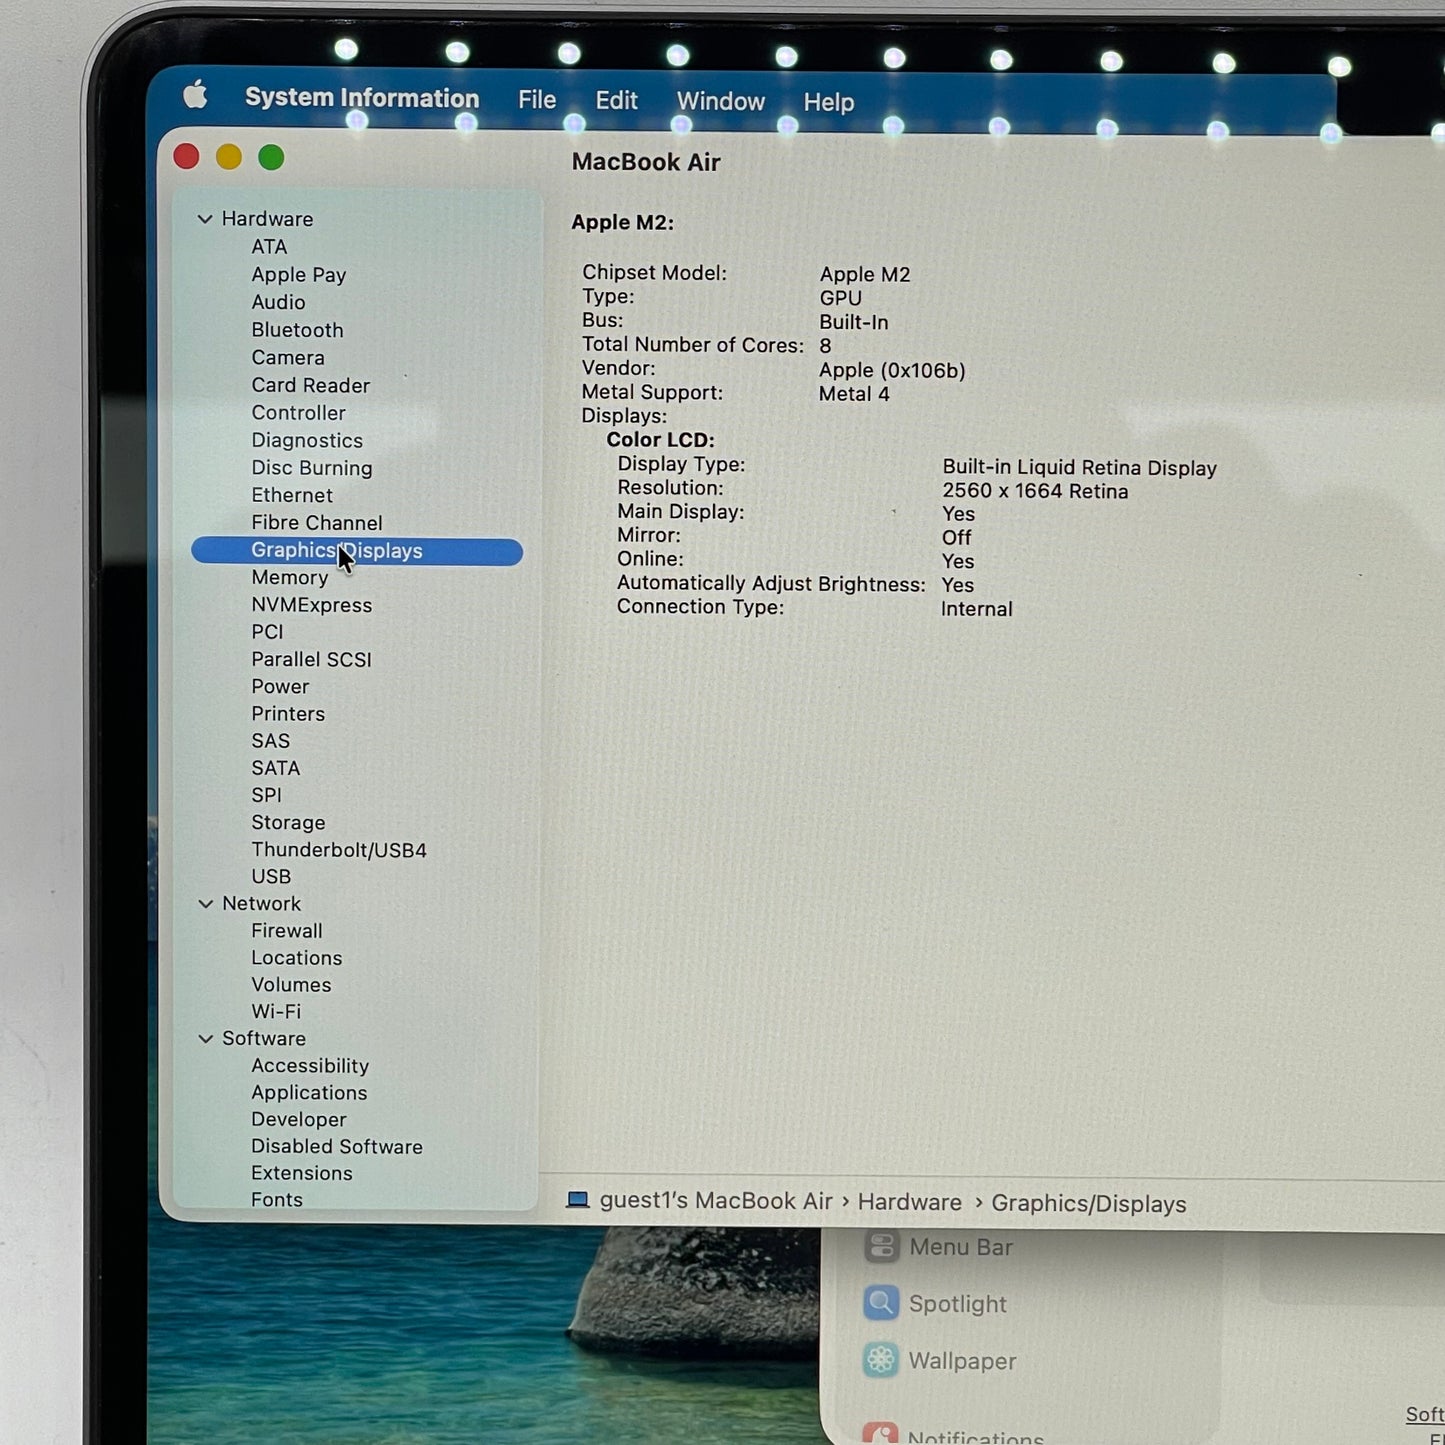Open the Help menu

click(829, 102)
